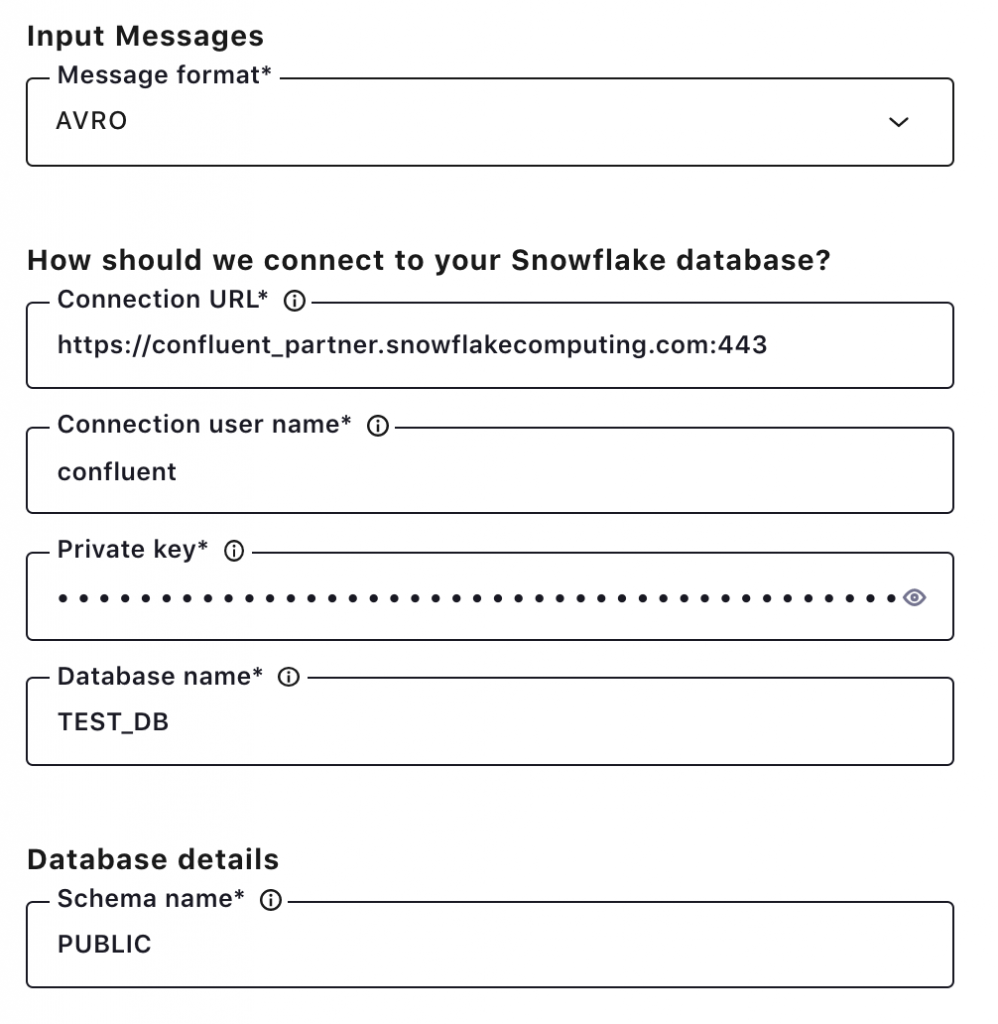Click the "Schema name*" label text
The width and height of the screenshot is (998, 1024).
coord(151,899)
